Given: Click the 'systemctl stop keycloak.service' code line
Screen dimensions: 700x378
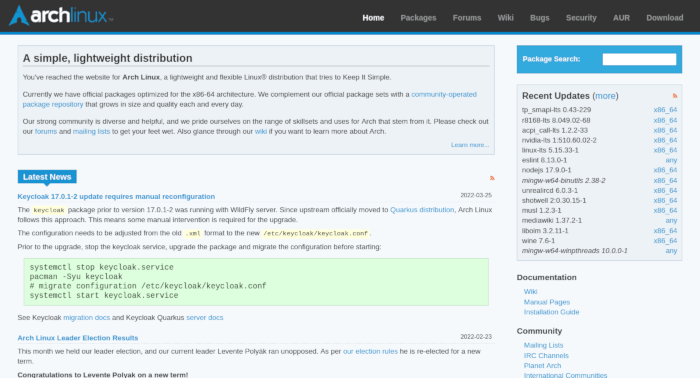Looking at the screenshot, I should pyautogui.click(x=101, y=267).
